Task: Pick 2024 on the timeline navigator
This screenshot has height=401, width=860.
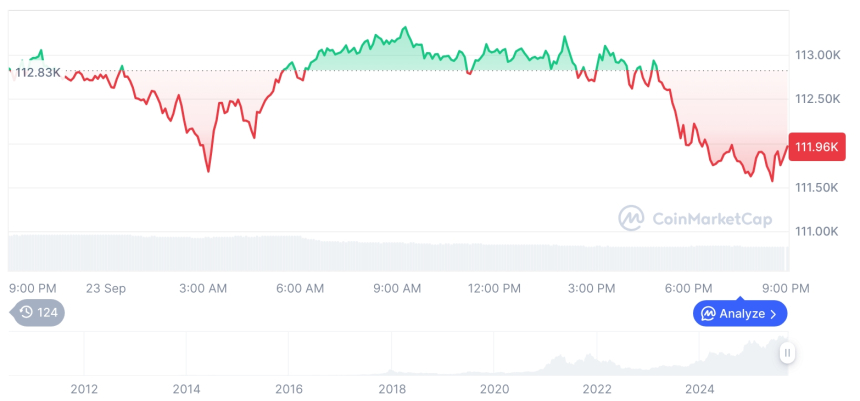Action: coord(700,388)
